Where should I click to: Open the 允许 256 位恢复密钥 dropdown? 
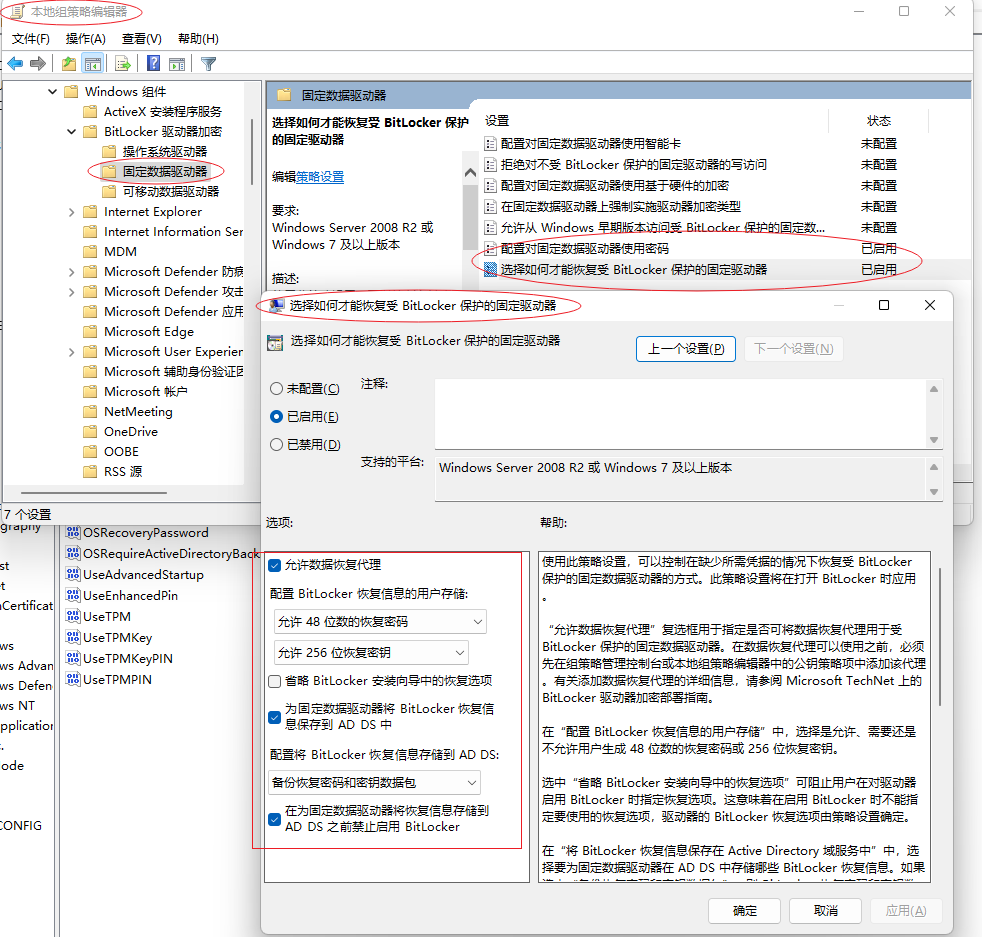[371, 653]
